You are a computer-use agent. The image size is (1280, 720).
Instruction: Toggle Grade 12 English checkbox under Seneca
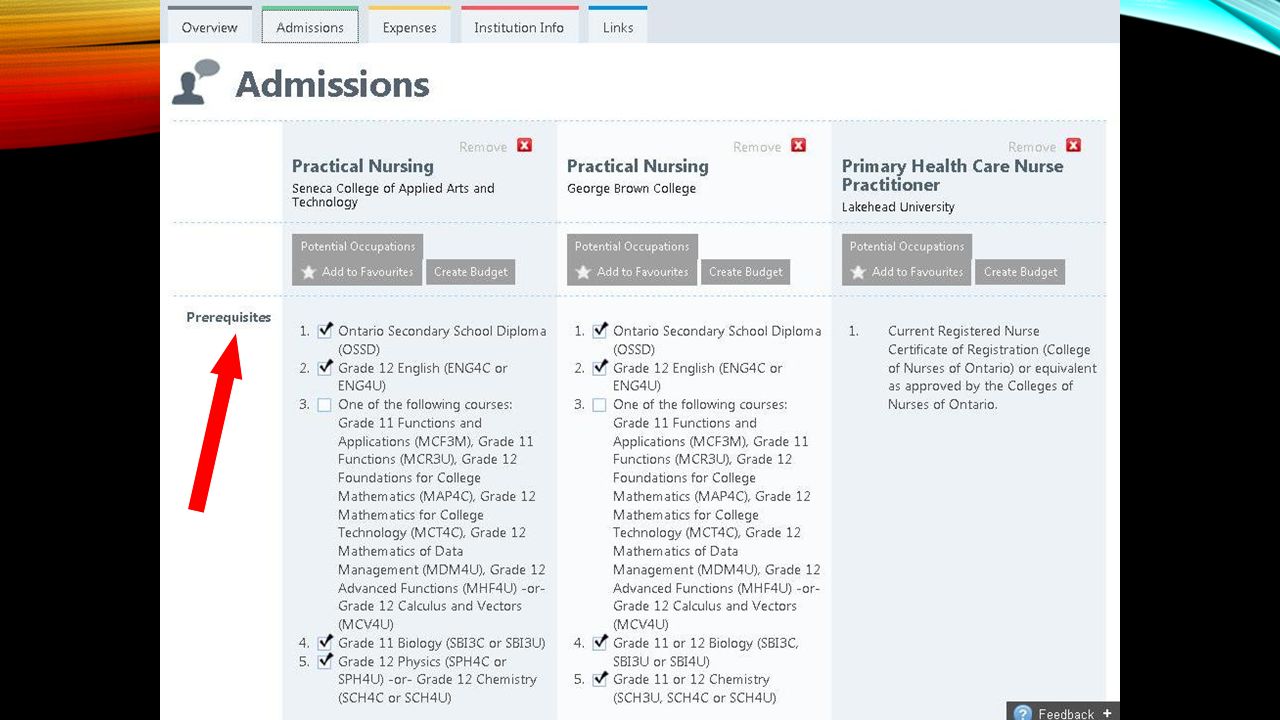(324, 368)
